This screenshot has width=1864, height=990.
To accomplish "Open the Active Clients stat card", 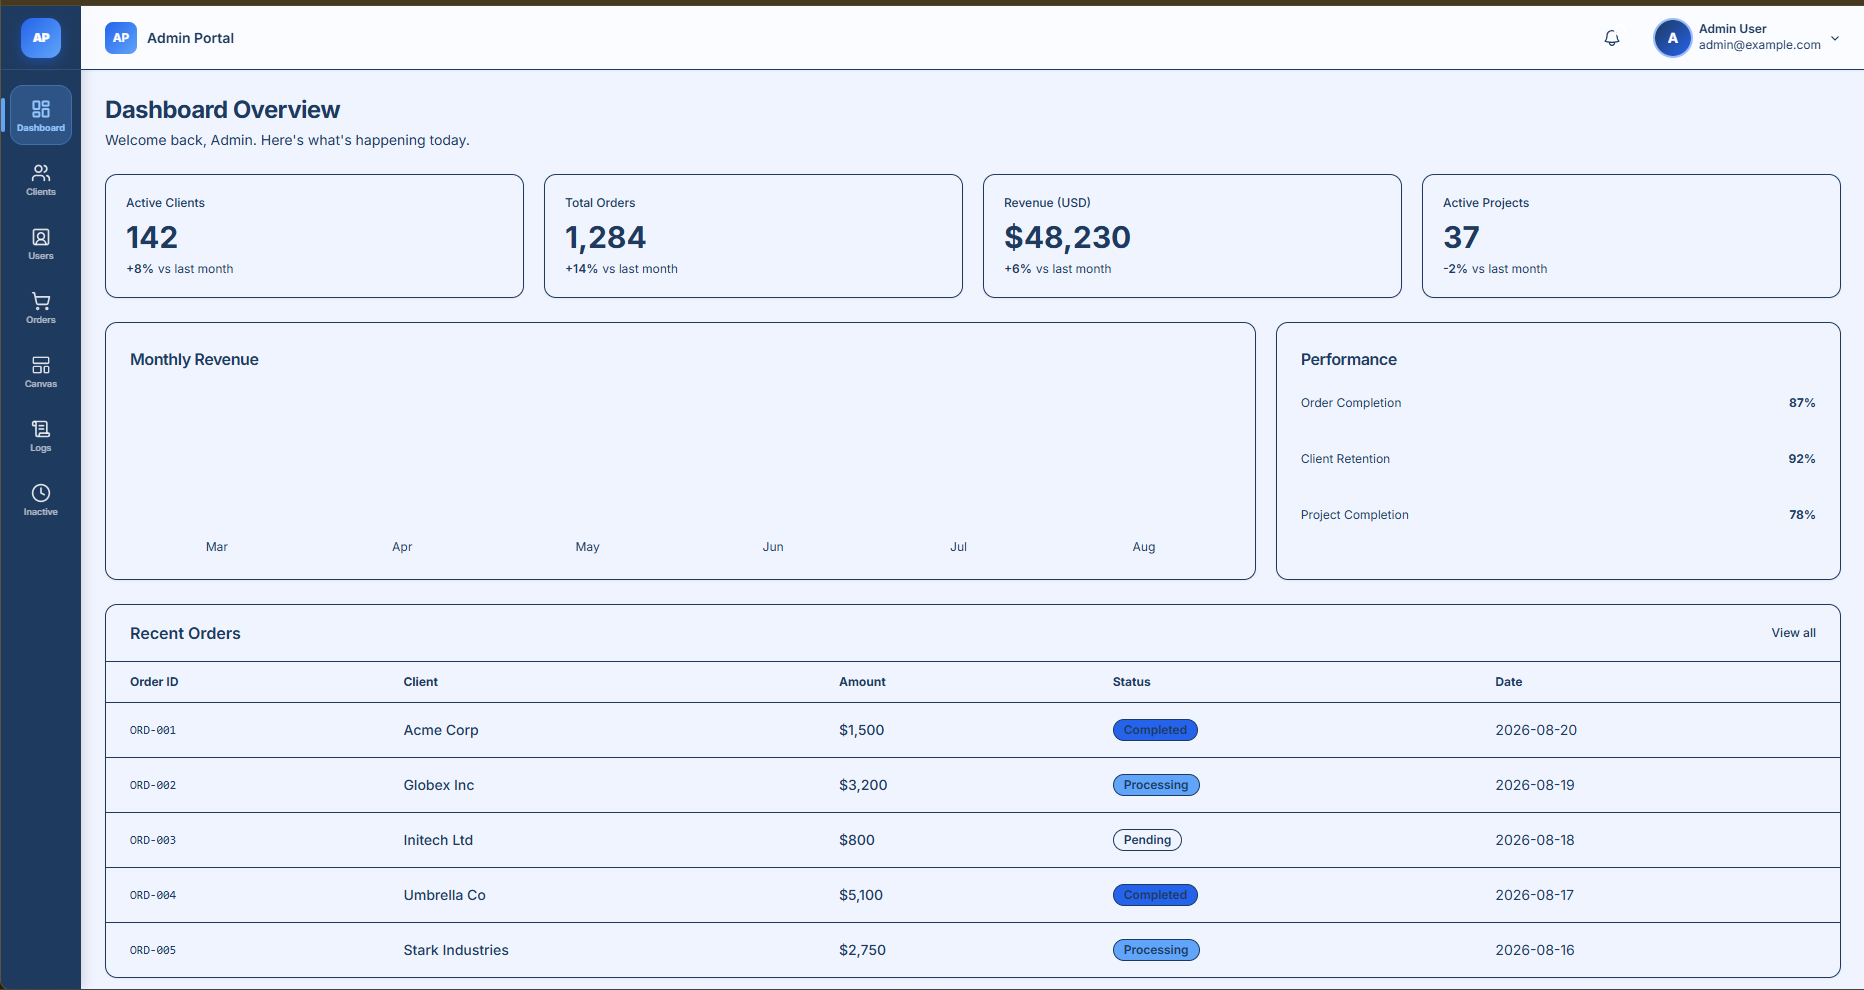I will pyautogui.click(x=314, y=236).
